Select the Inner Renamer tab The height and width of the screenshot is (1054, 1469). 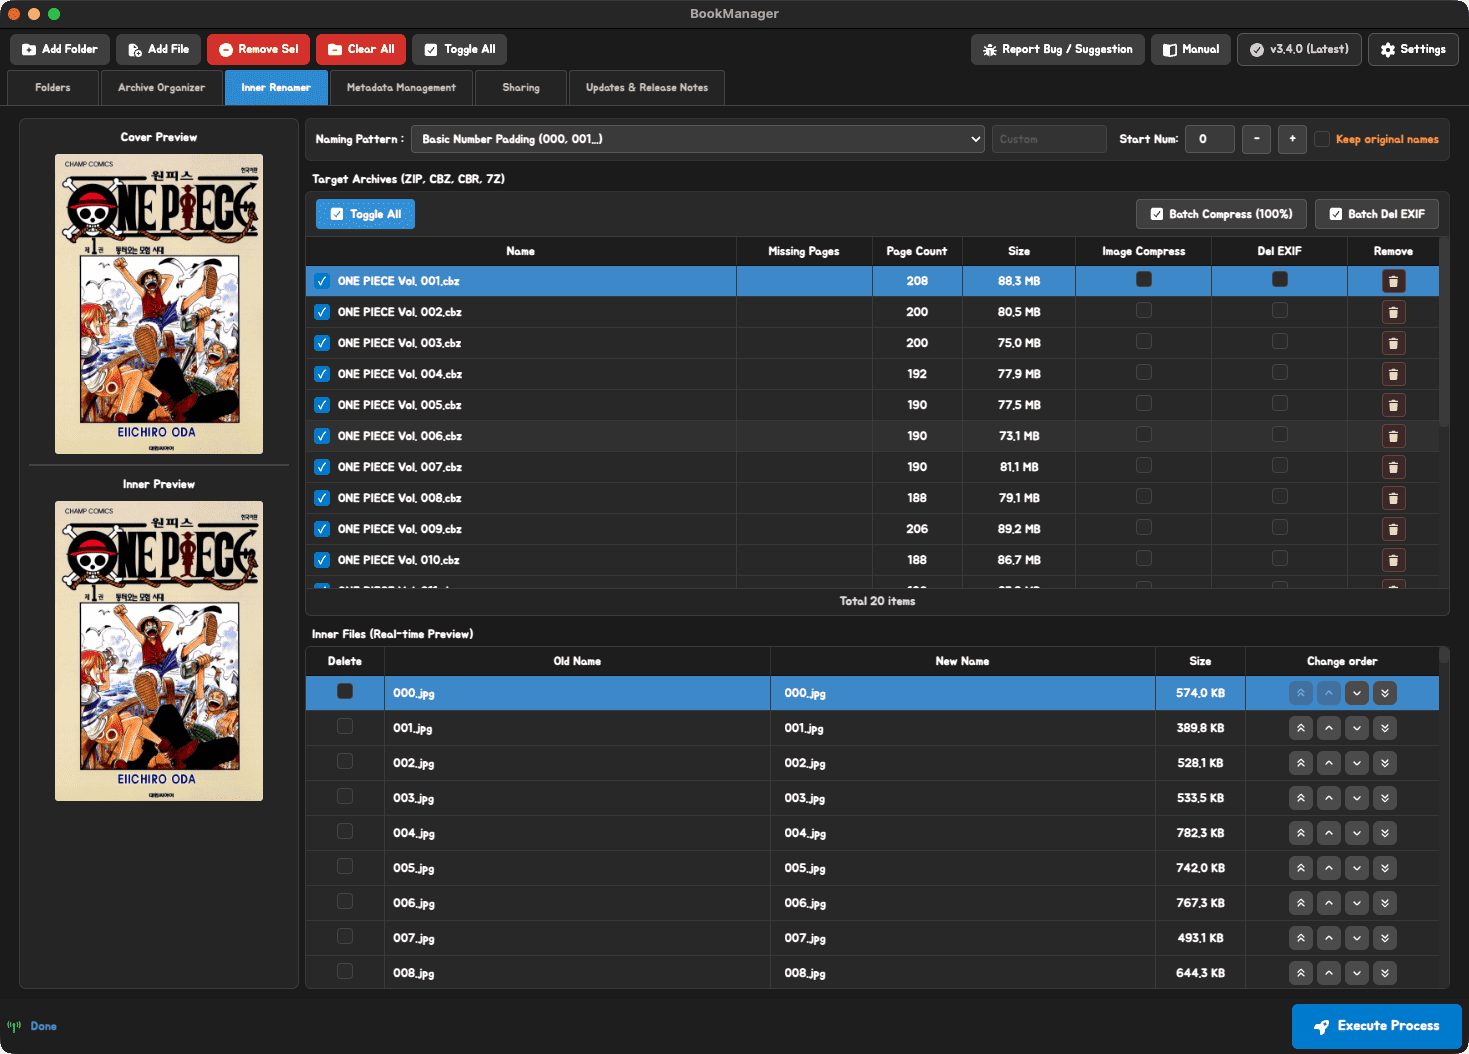point(276,88)
